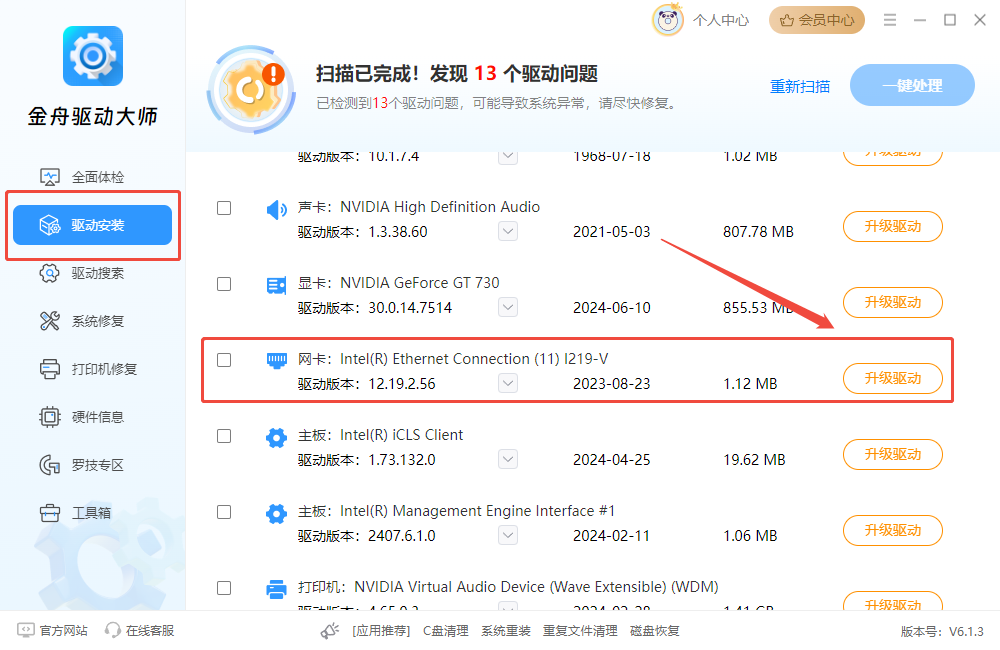Click the 金舟驱动大师 gear logo
1000x650 pixels.
coord(93,56)
